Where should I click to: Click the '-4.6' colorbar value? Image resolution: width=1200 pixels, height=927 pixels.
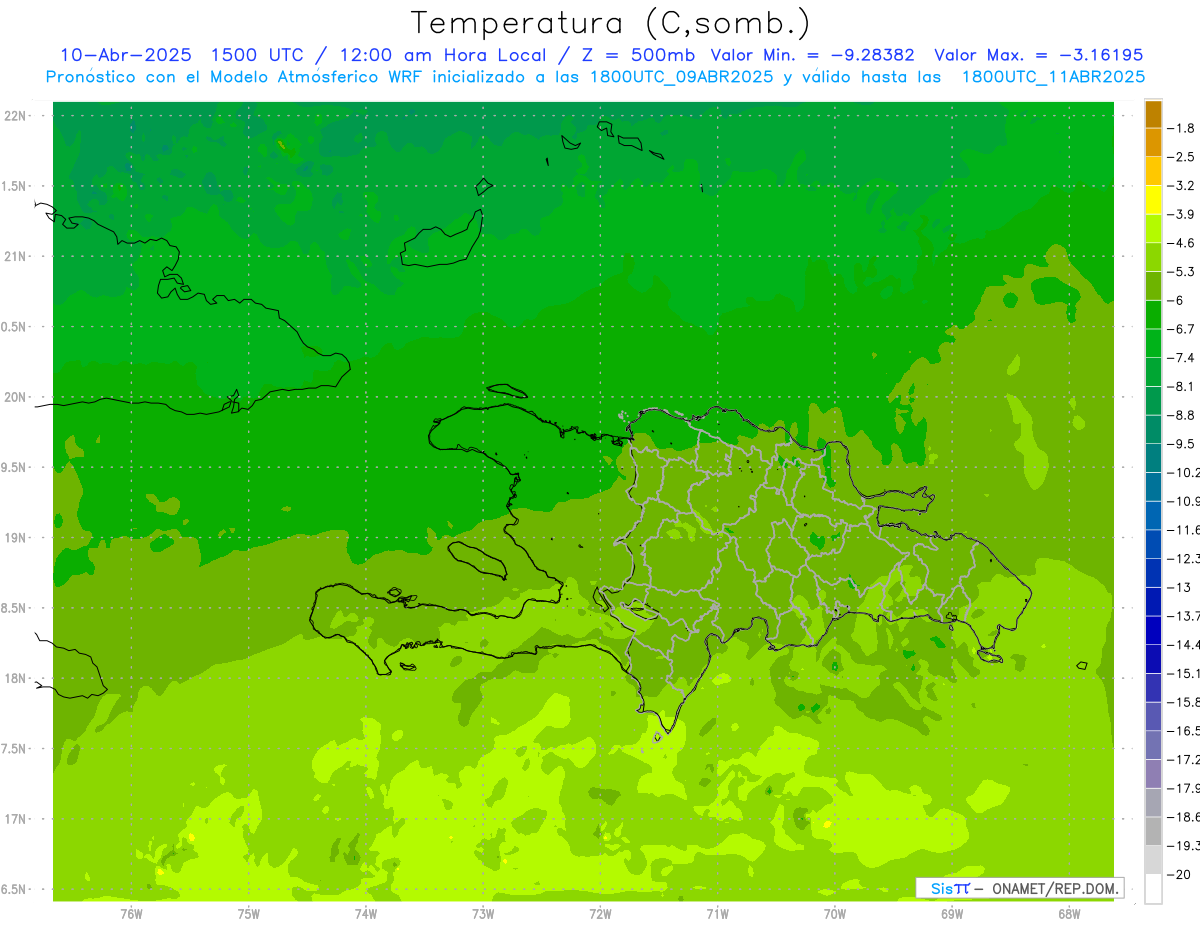pyautogui.click(x=1181, y=243)
